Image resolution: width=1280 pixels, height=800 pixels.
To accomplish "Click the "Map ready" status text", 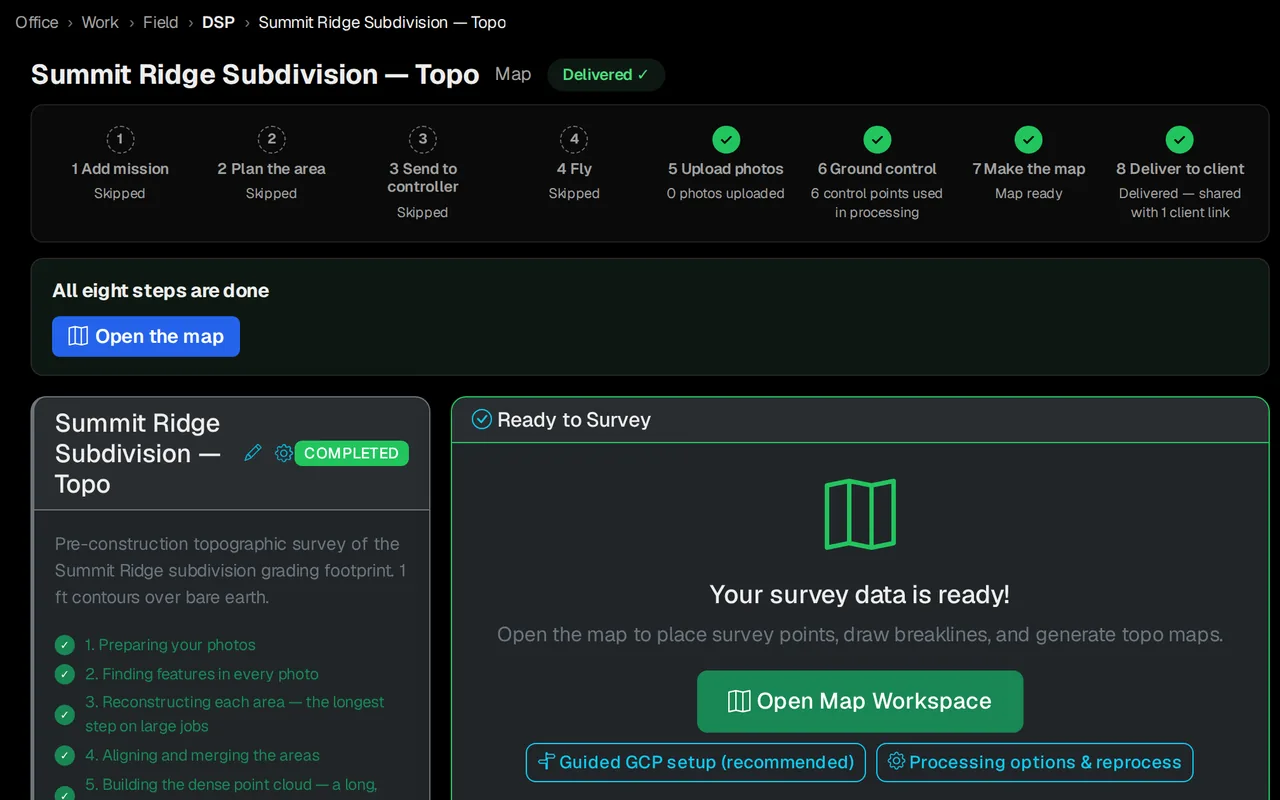I will pyautogui.click(x=1029, y=193).
